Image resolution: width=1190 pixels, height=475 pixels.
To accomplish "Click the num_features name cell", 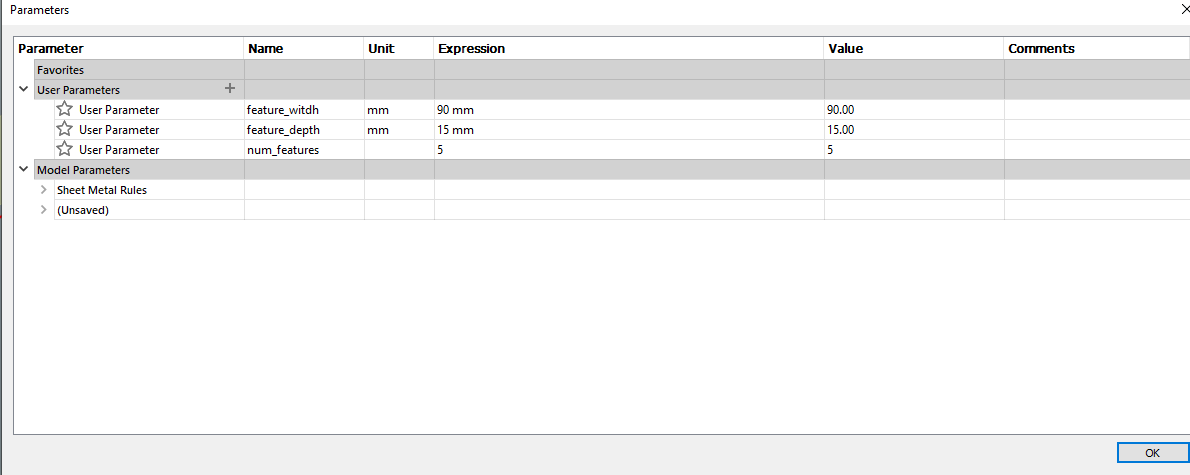I will tap(304, 149).
